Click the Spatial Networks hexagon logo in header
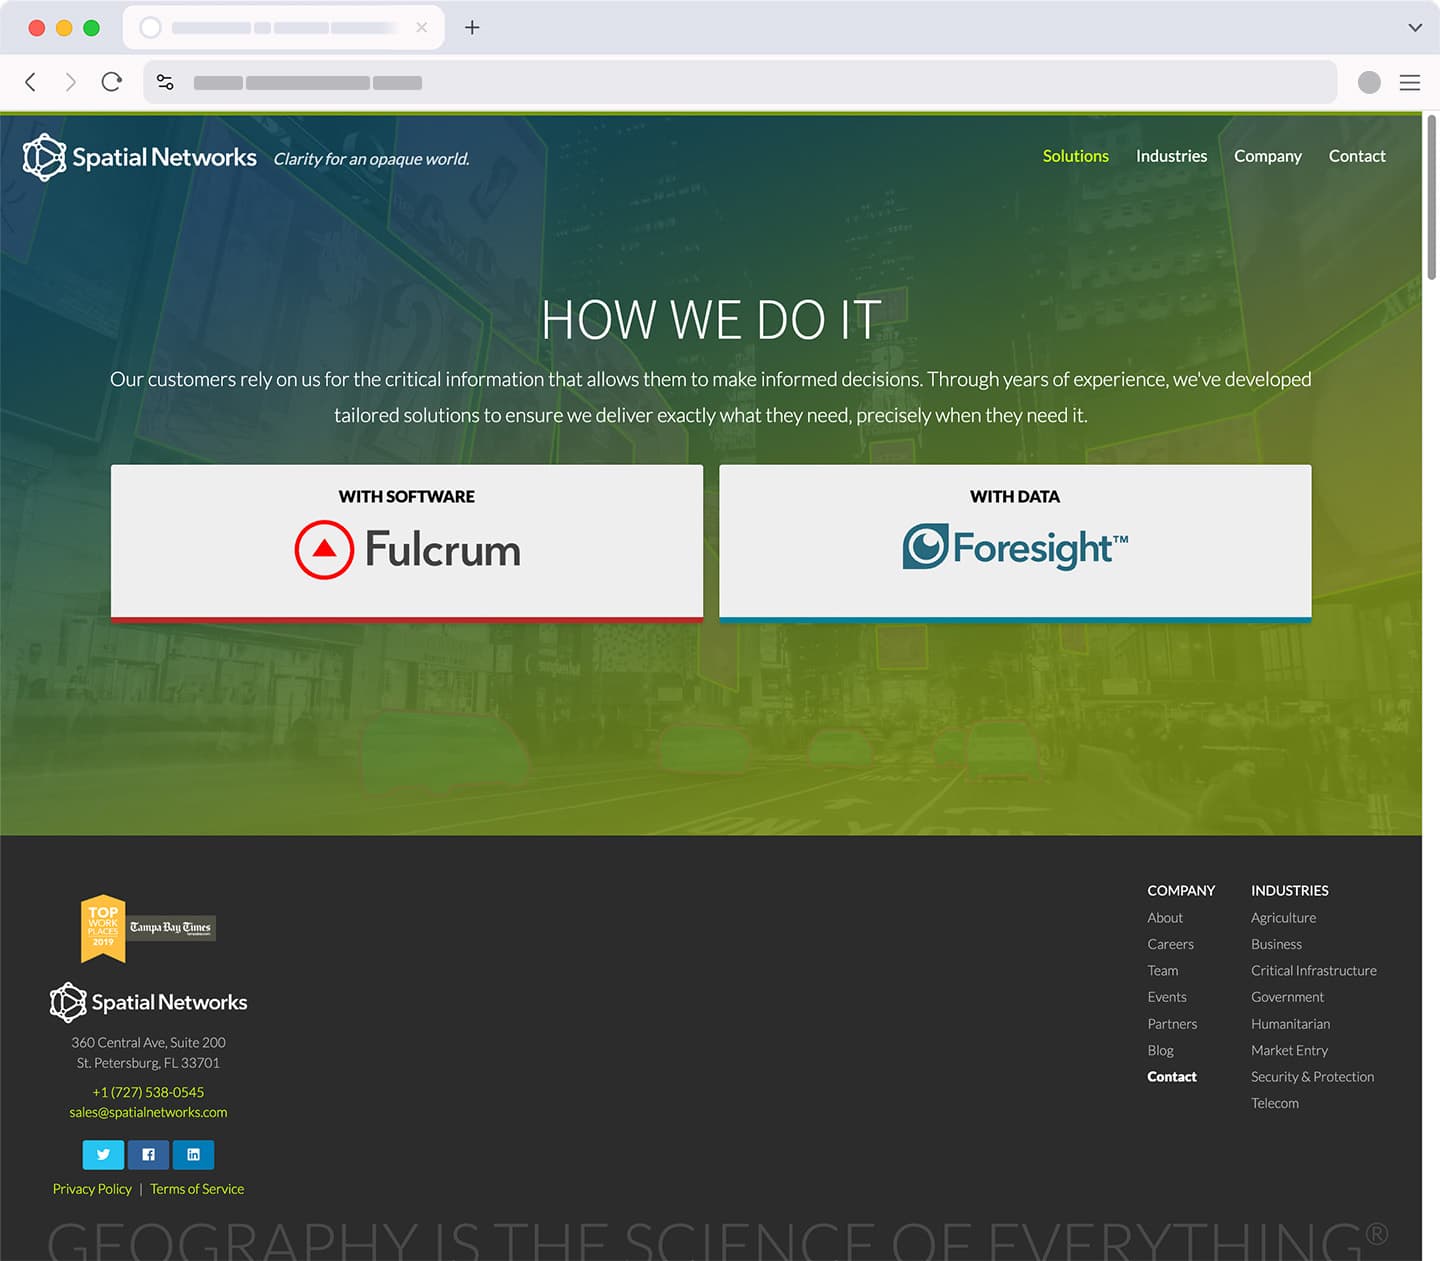This screenshot has height=1261, width=1440. [44, 157]
